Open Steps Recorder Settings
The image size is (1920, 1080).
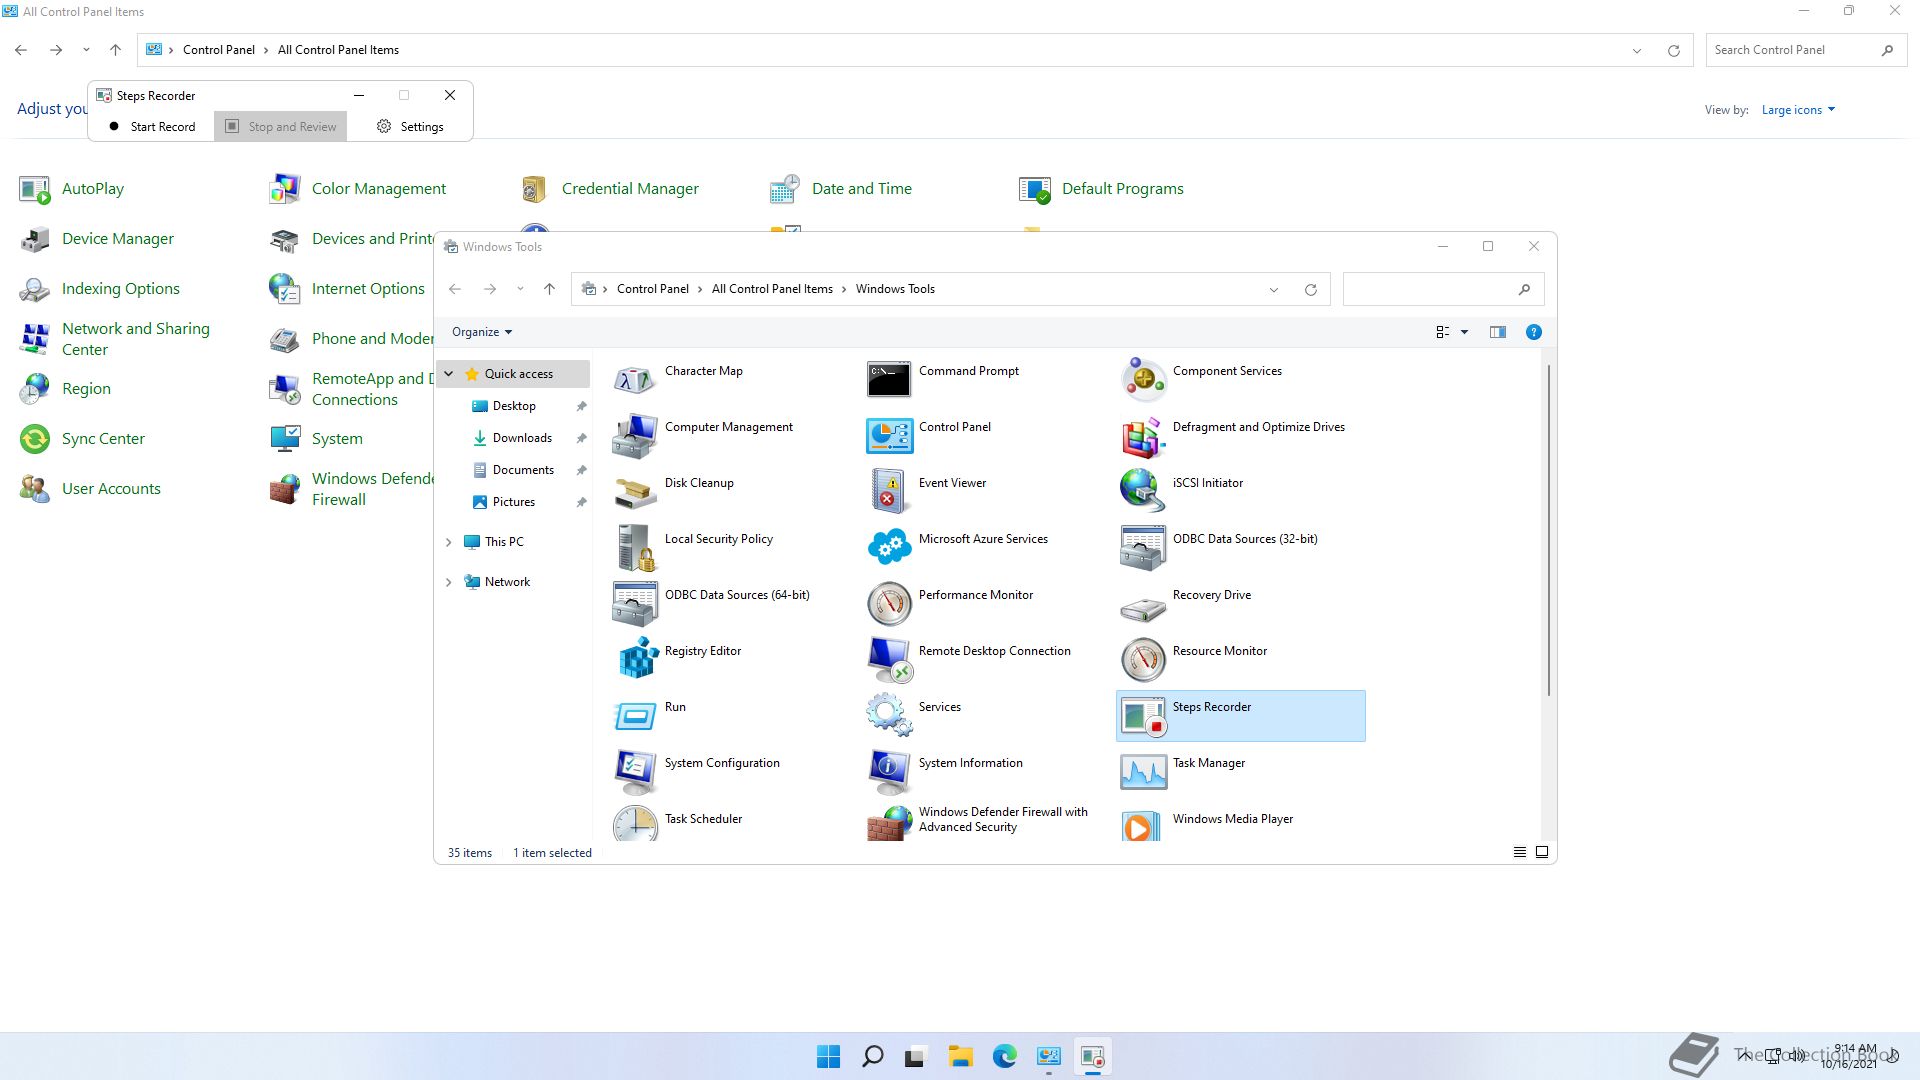click(410, 127)
